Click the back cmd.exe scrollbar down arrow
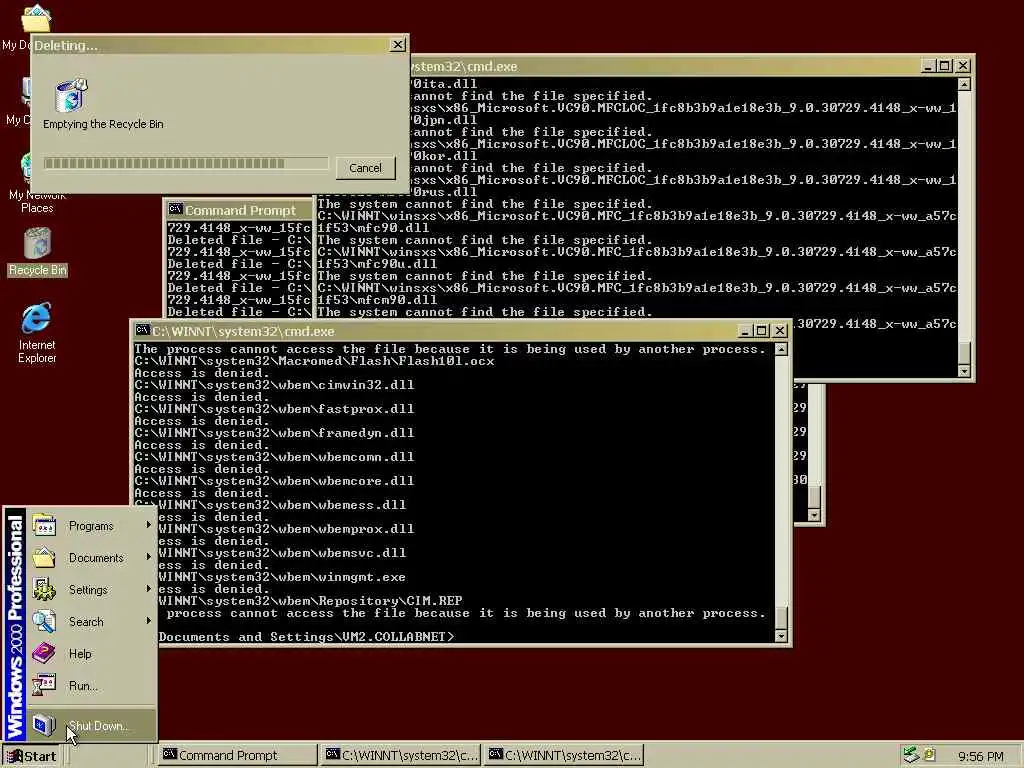Viewport: 1024px width, 768px height. [964, 371]
